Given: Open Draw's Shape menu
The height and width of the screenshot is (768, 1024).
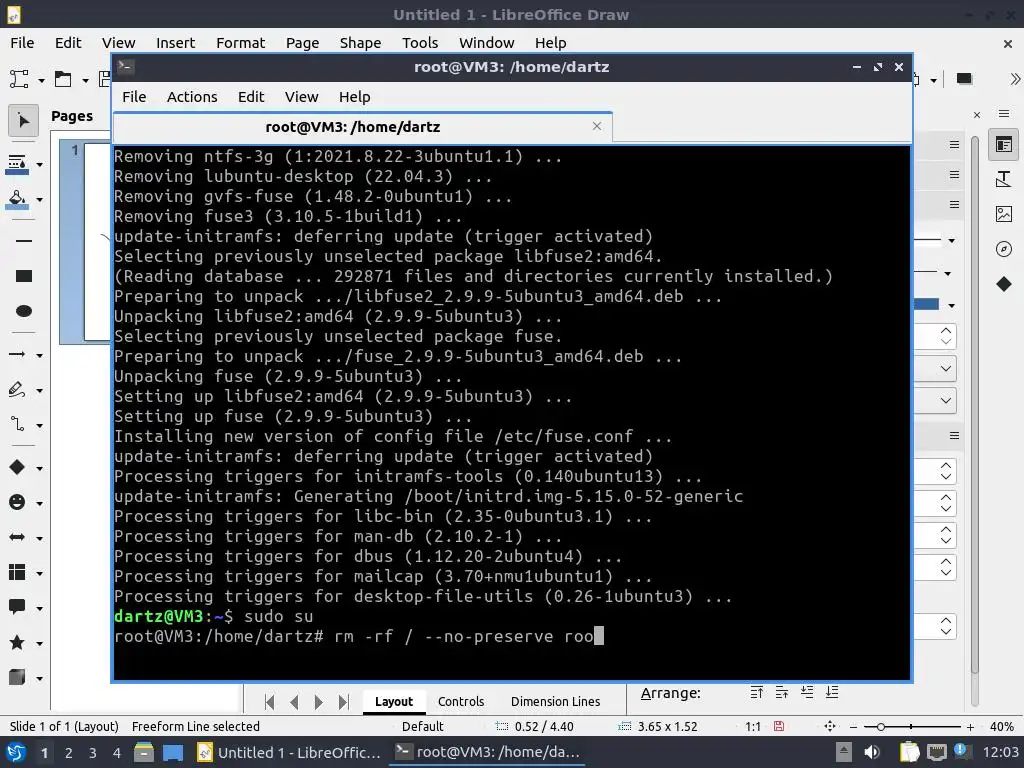Looking at the screenshot, I should [360, 43].
